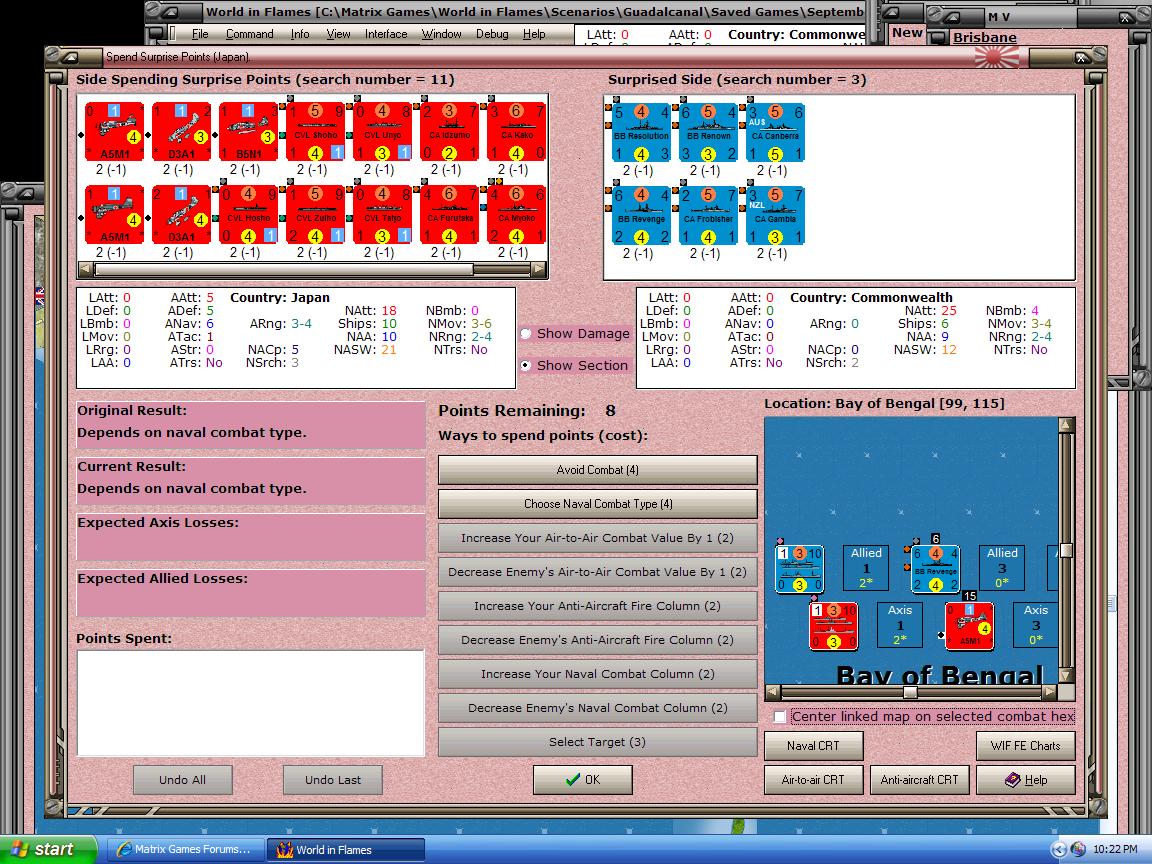Click the map's horizontal scrollbar right arrow
Screen dimensions: 1152x864
[x=1050, y=692]
